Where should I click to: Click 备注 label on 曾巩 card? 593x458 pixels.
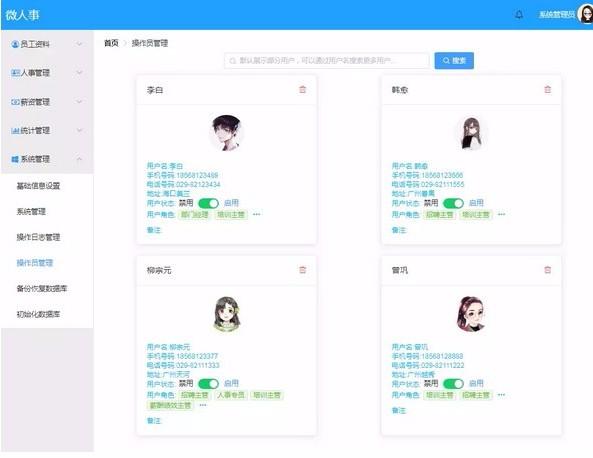tap(399, 410)
